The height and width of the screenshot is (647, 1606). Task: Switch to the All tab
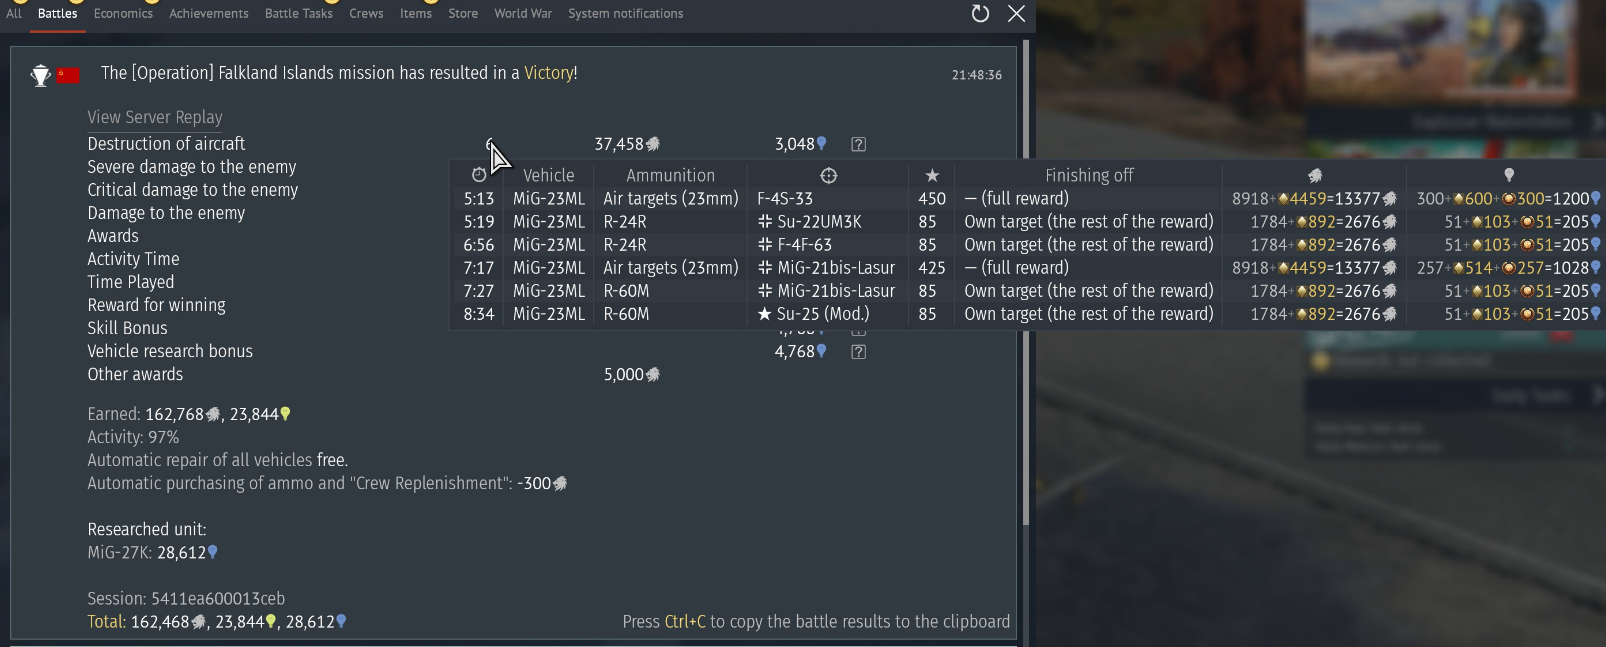pyautogui.click(x=14, y=14)
